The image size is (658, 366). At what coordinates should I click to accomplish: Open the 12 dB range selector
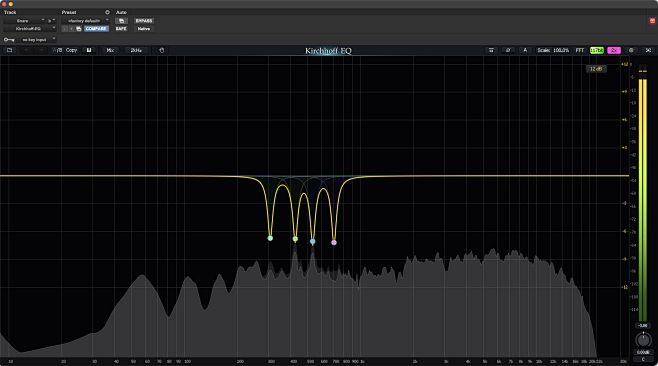[x=596, y=69]
